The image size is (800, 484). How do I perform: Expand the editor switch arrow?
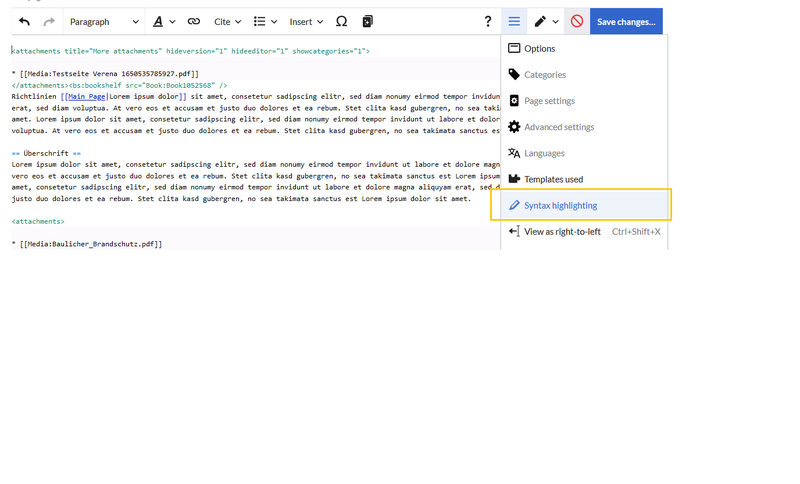pos(556,22)
